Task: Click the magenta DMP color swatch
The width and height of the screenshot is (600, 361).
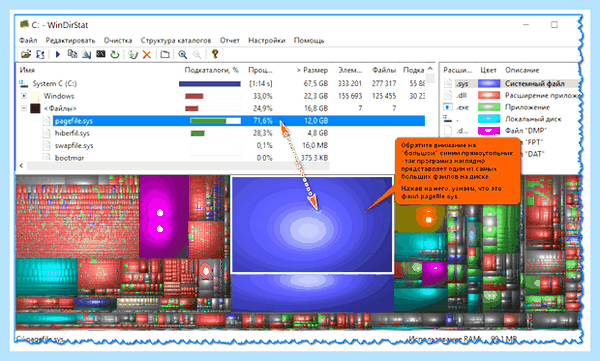Action: coord(489,131)
